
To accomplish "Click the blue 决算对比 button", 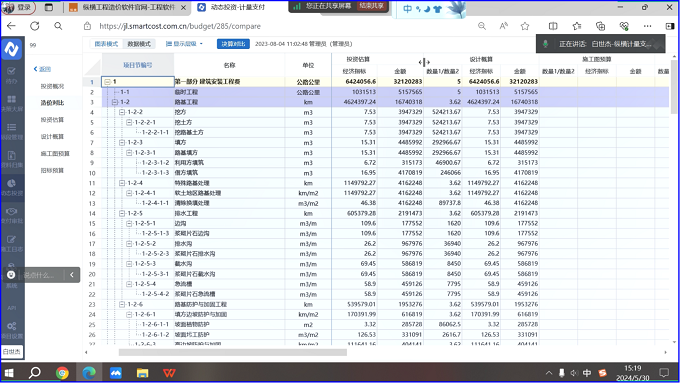I will [x=233, y=44].
